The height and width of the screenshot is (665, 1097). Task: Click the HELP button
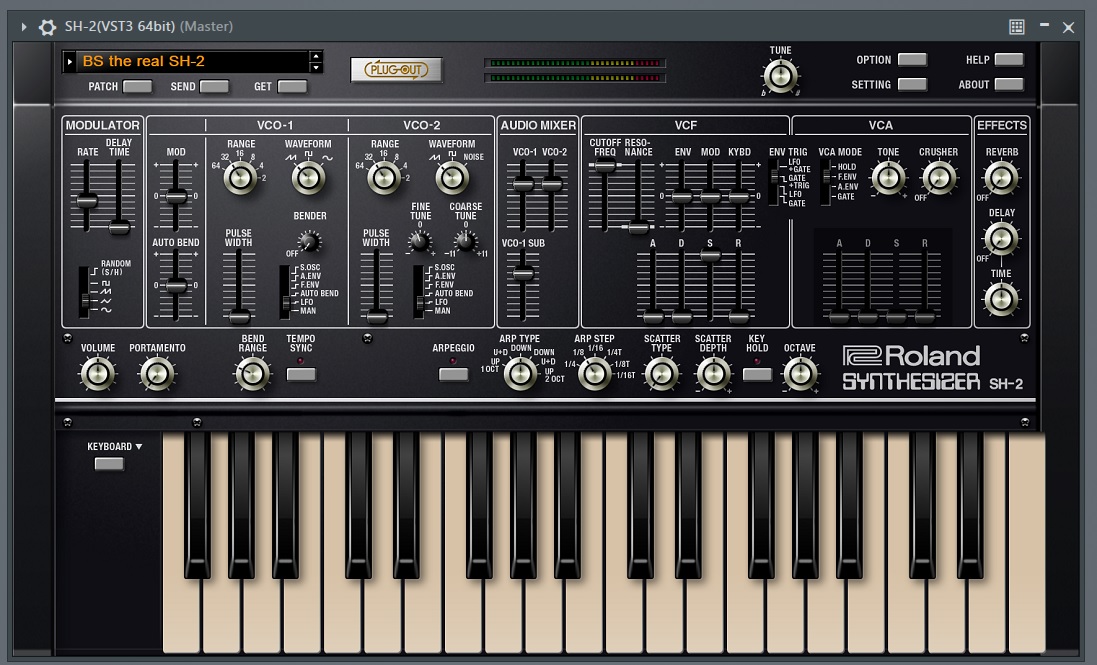click(1009, 60)
